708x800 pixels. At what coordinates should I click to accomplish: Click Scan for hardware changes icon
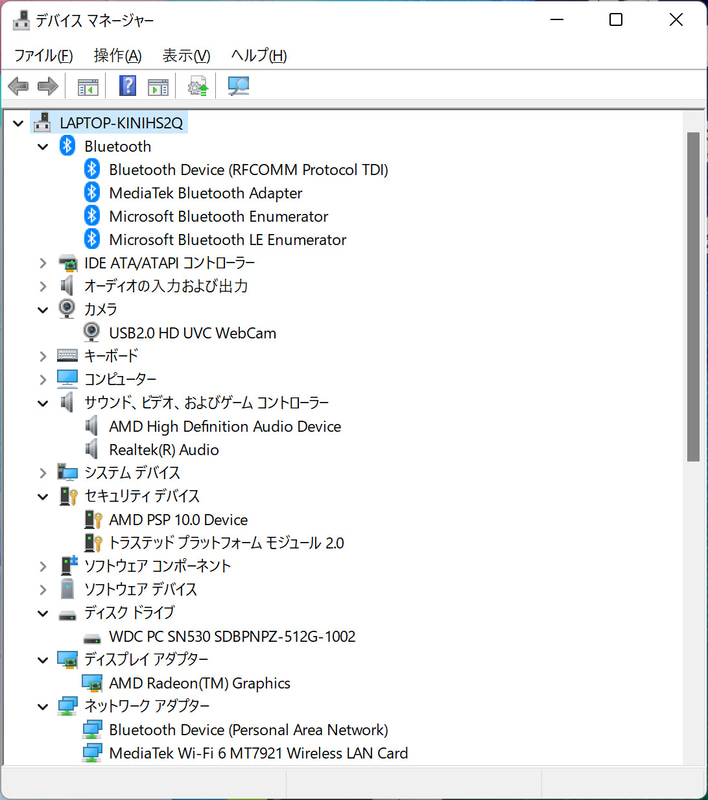point(238,86)
